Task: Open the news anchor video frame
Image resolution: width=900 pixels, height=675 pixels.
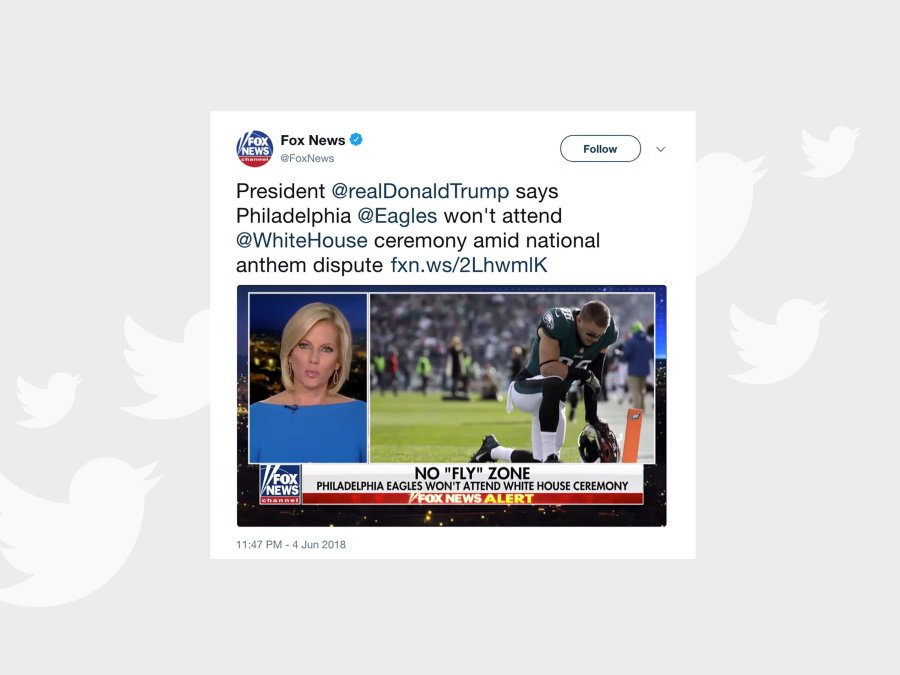Action: [x=308, y=378]
